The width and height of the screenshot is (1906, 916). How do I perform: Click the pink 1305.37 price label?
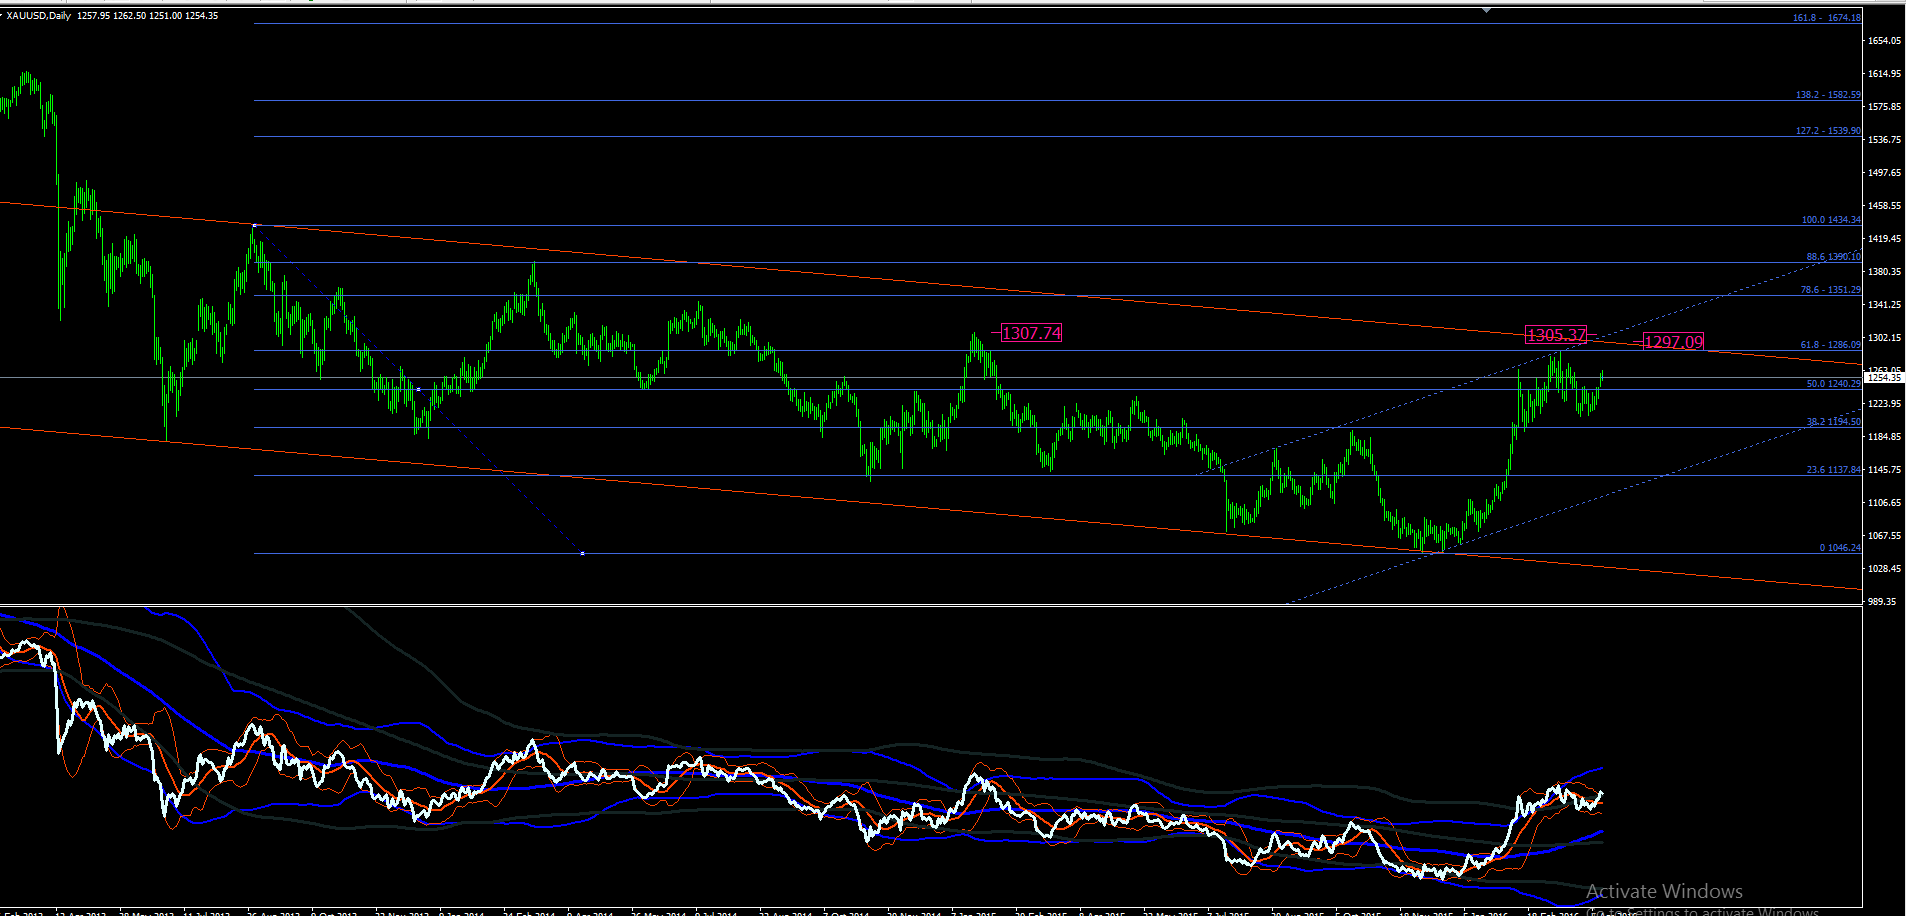(1557, 335)
